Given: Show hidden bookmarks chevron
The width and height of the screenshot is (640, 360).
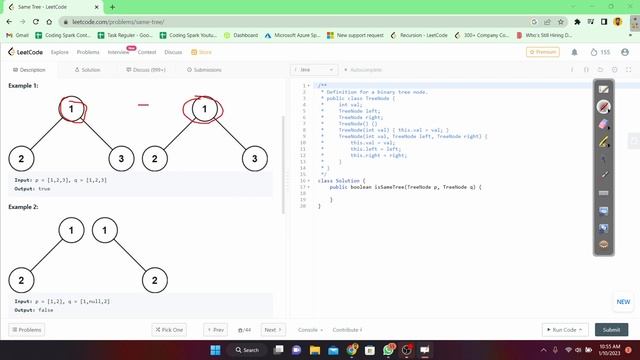Looking at the screenshot, I should [x=630, y=36].
